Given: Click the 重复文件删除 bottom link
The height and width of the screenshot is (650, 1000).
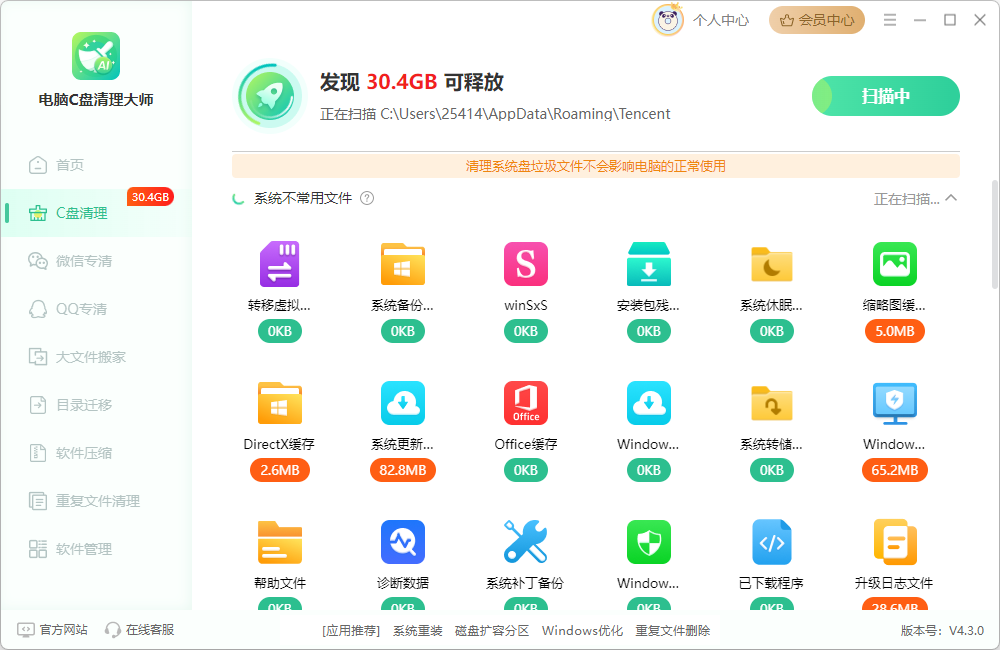Looking at the screenshot, I should [x=673, y=631].
